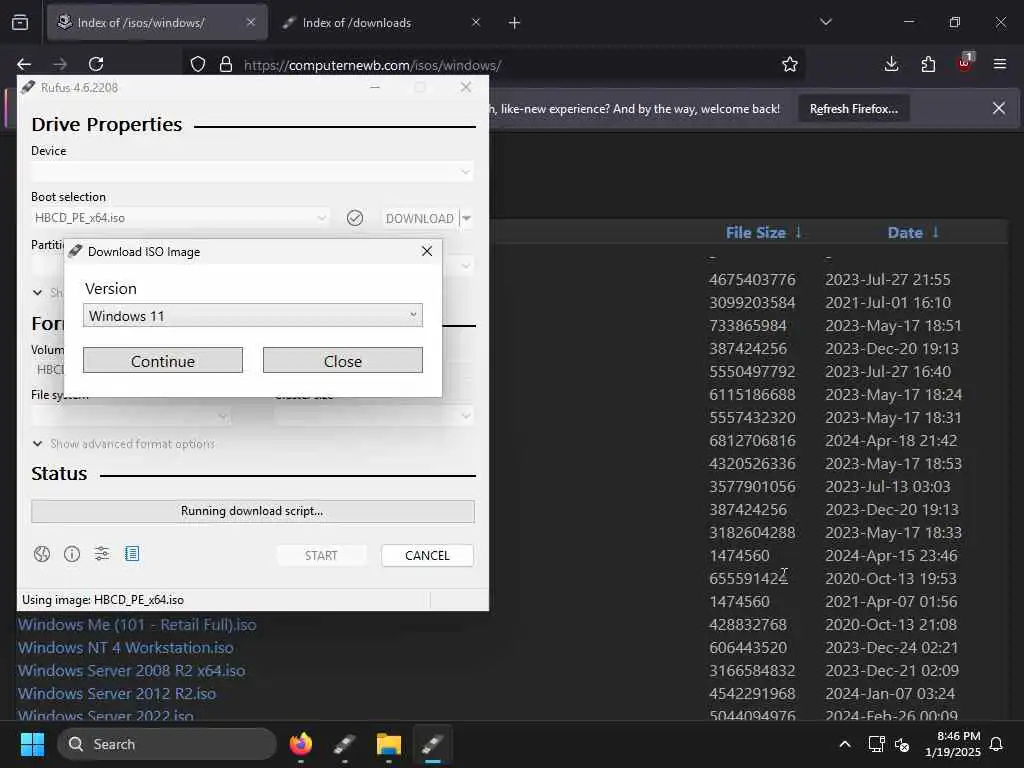This screenshot has width=1024, height=768.
Task: Switch to Index of /isos/windows/ tab
Action: 157,23
